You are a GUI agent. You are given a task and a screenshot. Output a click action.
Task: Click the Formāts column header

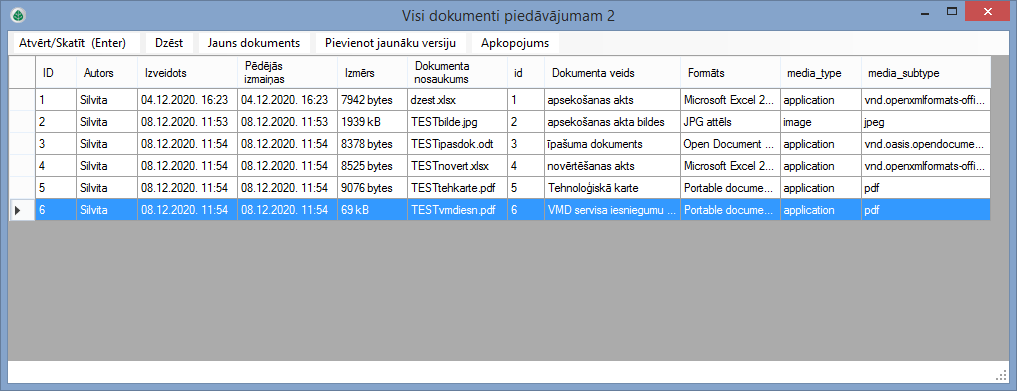730,73
